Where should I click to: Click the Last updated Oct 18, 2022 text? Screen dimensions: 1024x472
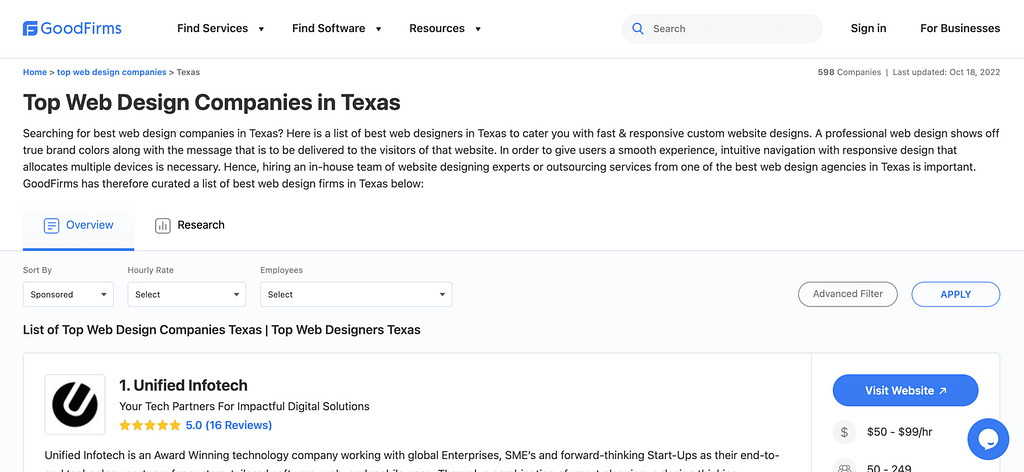(x=946, y=72)
